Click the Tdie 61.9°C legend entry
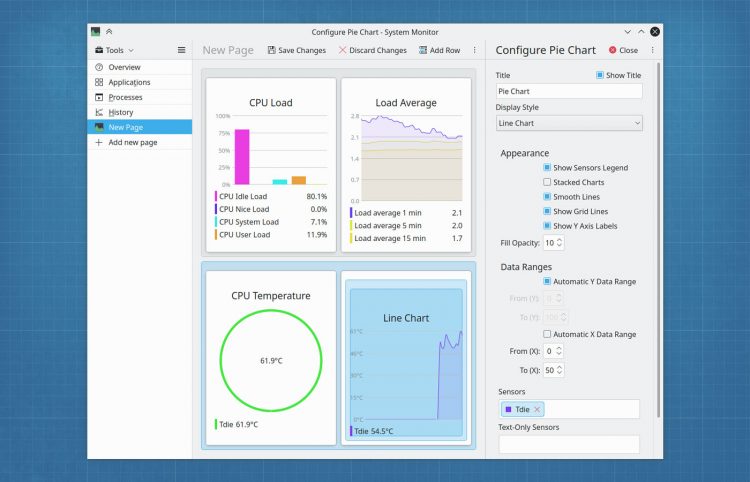Image resolution: width=750 pixels, height=482 pixels. (x=237, y=424)
